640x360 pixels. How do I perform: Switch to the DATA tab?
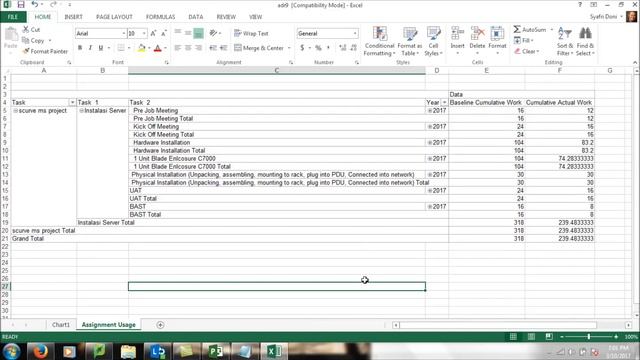click(x=196, y=17)
